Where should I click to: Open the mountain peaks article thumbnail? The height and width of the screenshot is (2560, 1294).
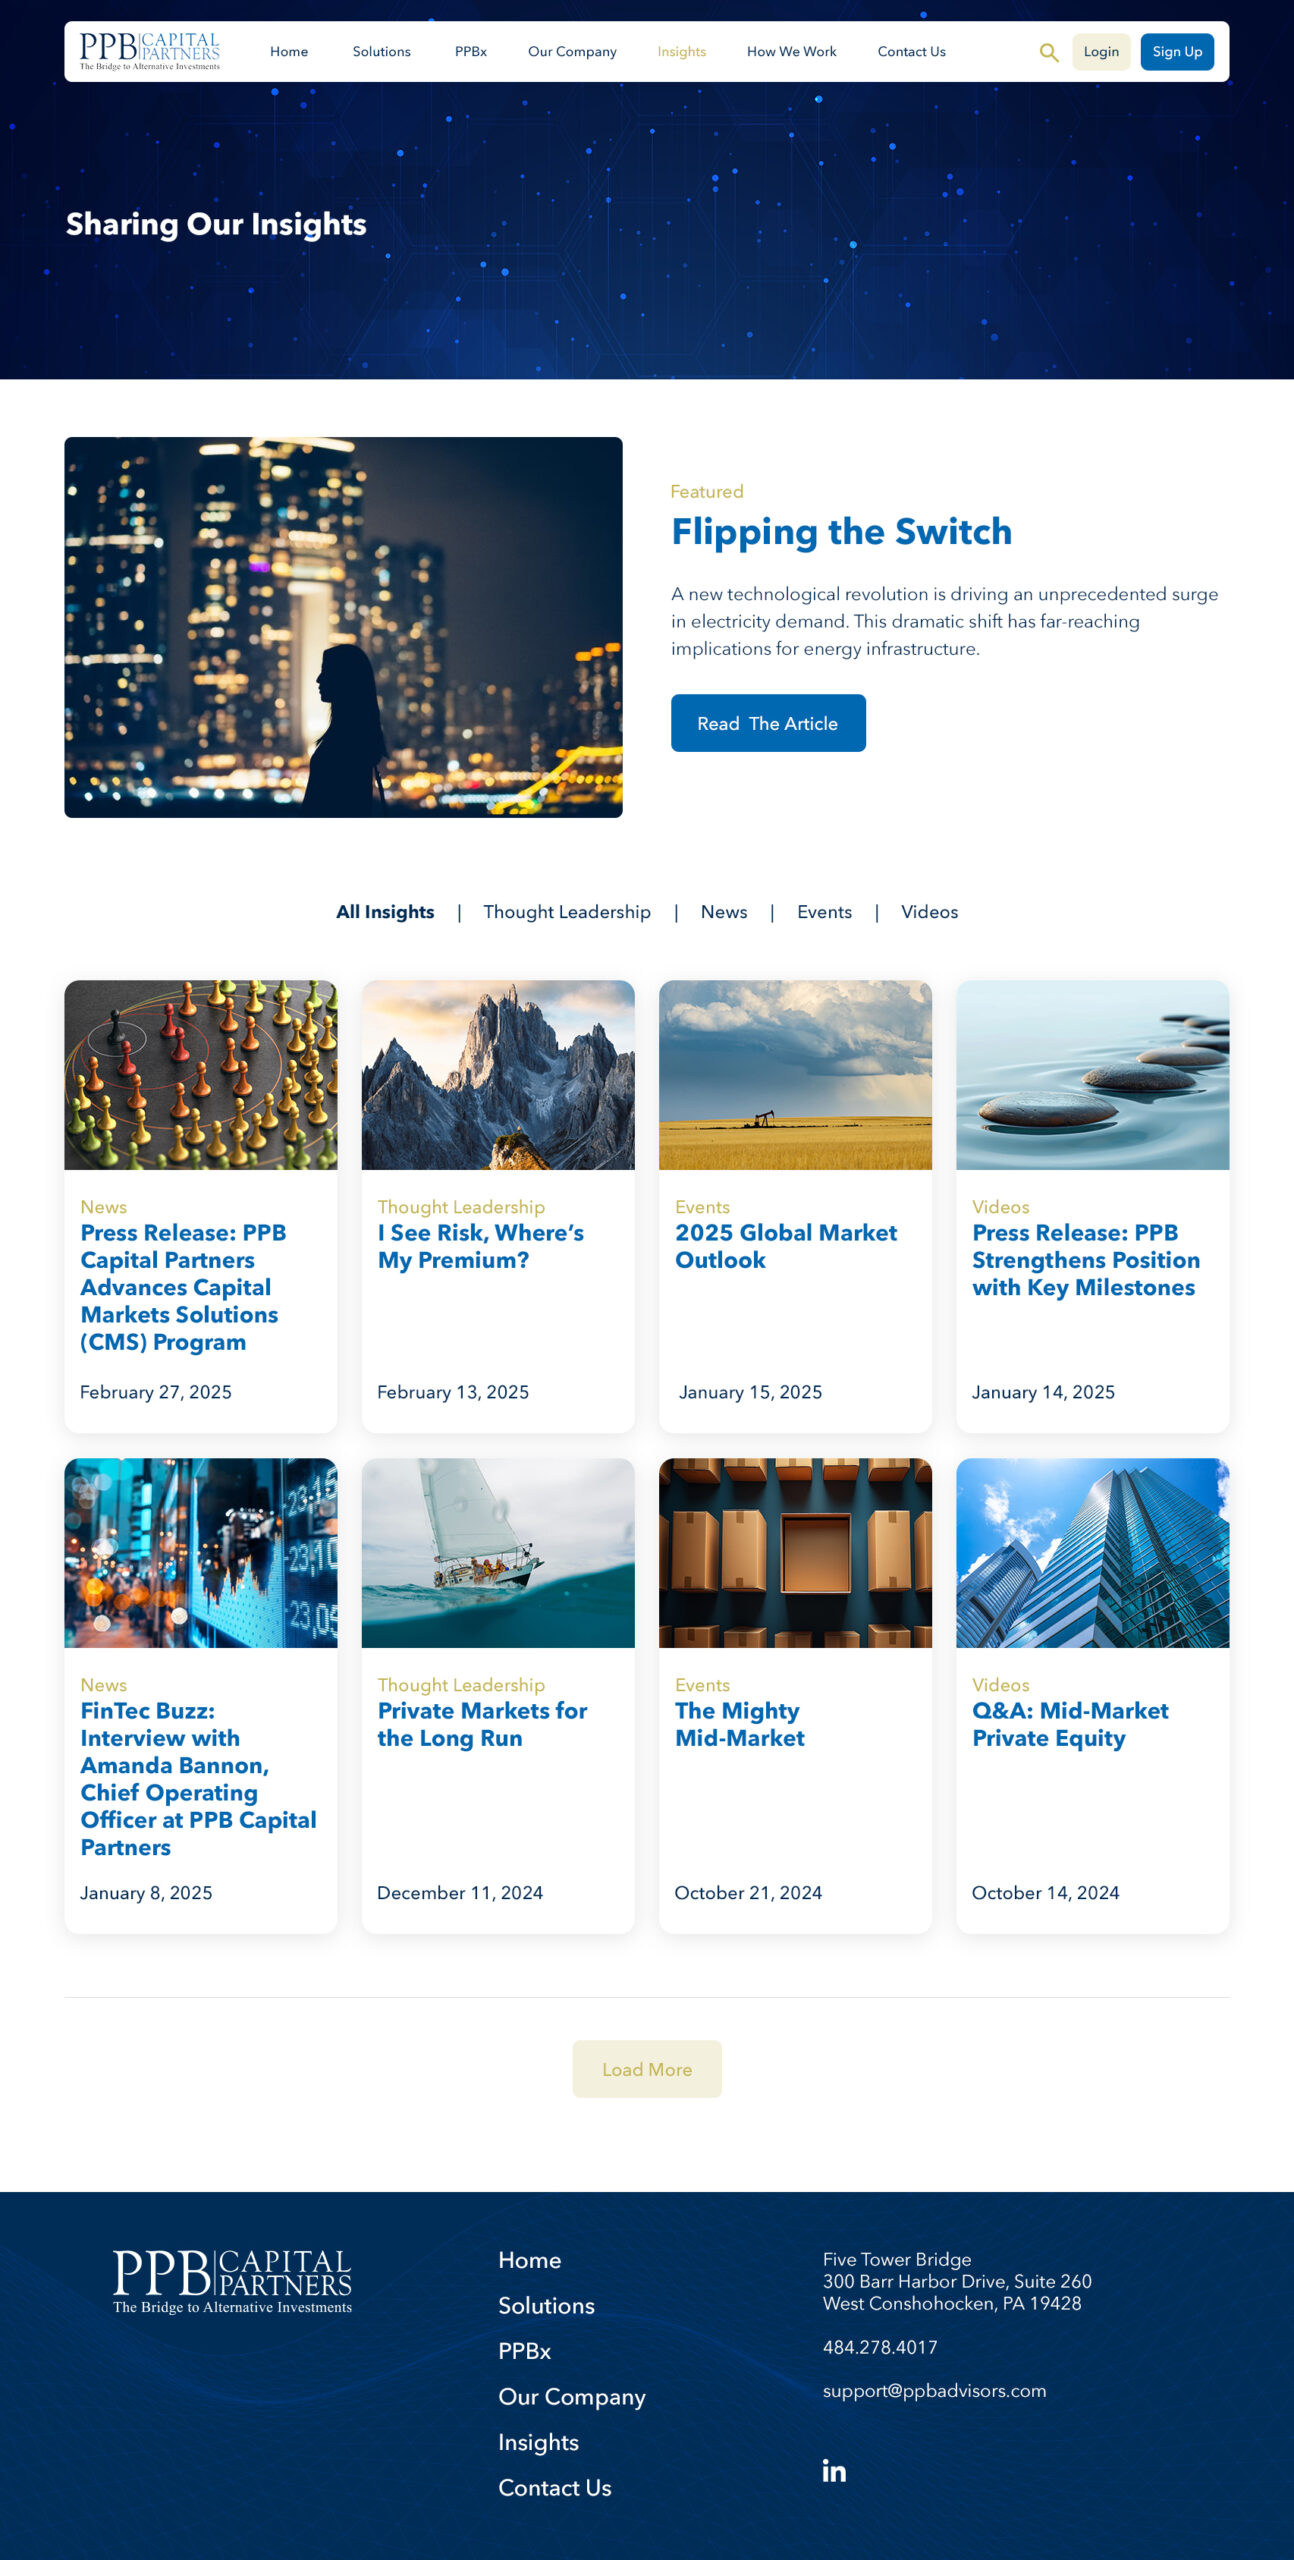[x=498, y=1075]
